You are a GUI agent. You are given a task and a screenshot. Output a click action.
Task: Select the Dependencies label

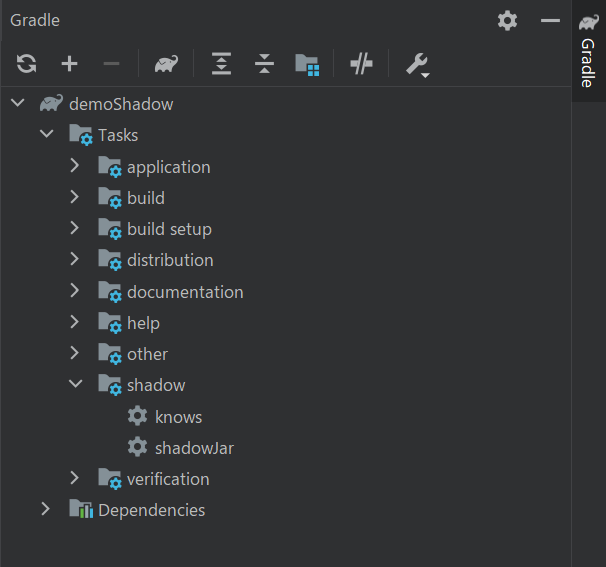coord(152,510)
